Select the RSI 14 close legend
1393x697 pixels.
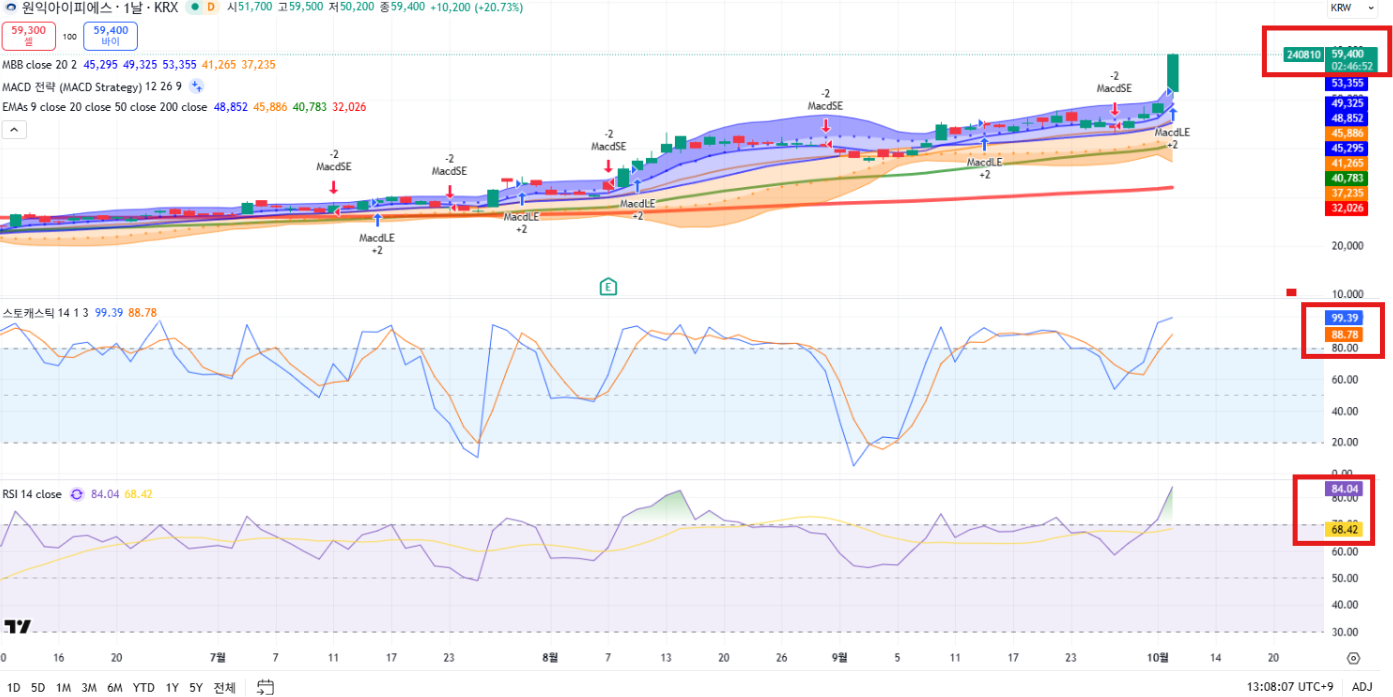pos(32,494)
